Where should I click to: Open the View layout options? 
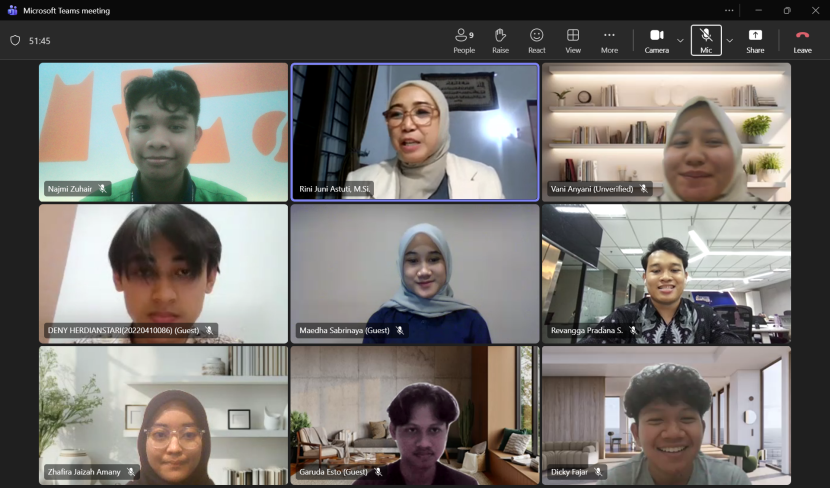point(573,40)
